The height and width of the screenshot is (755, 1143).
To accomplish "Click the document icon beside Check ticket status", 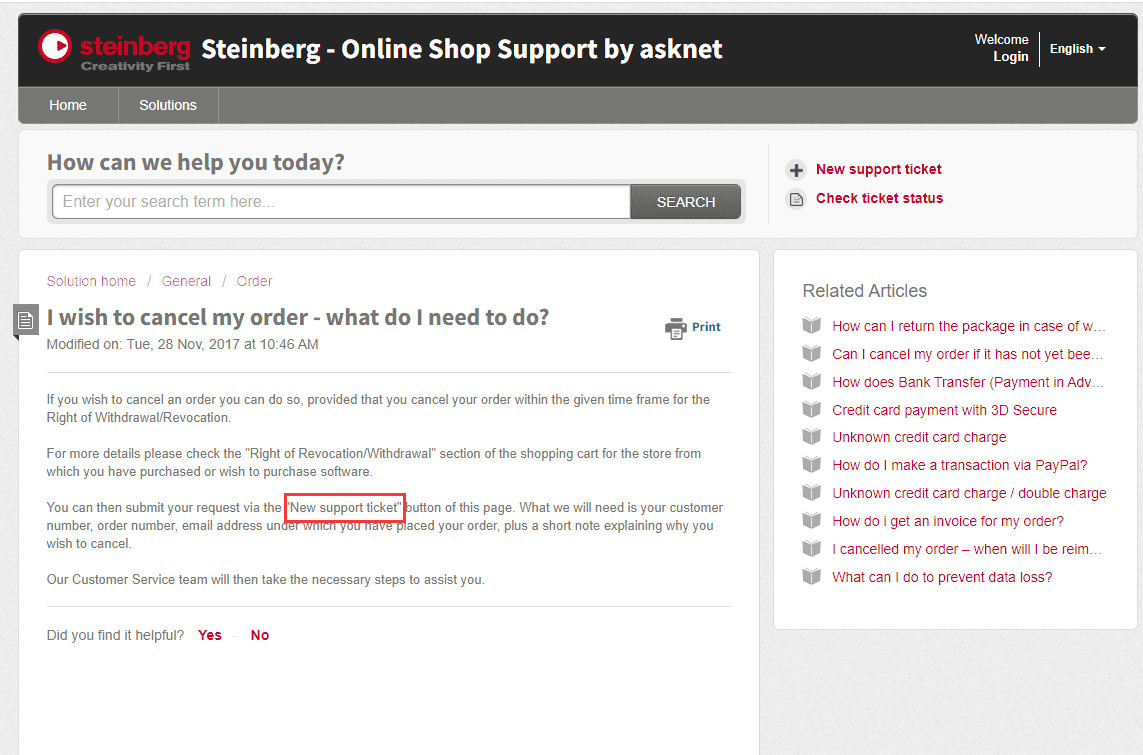I will coord(796,199).
